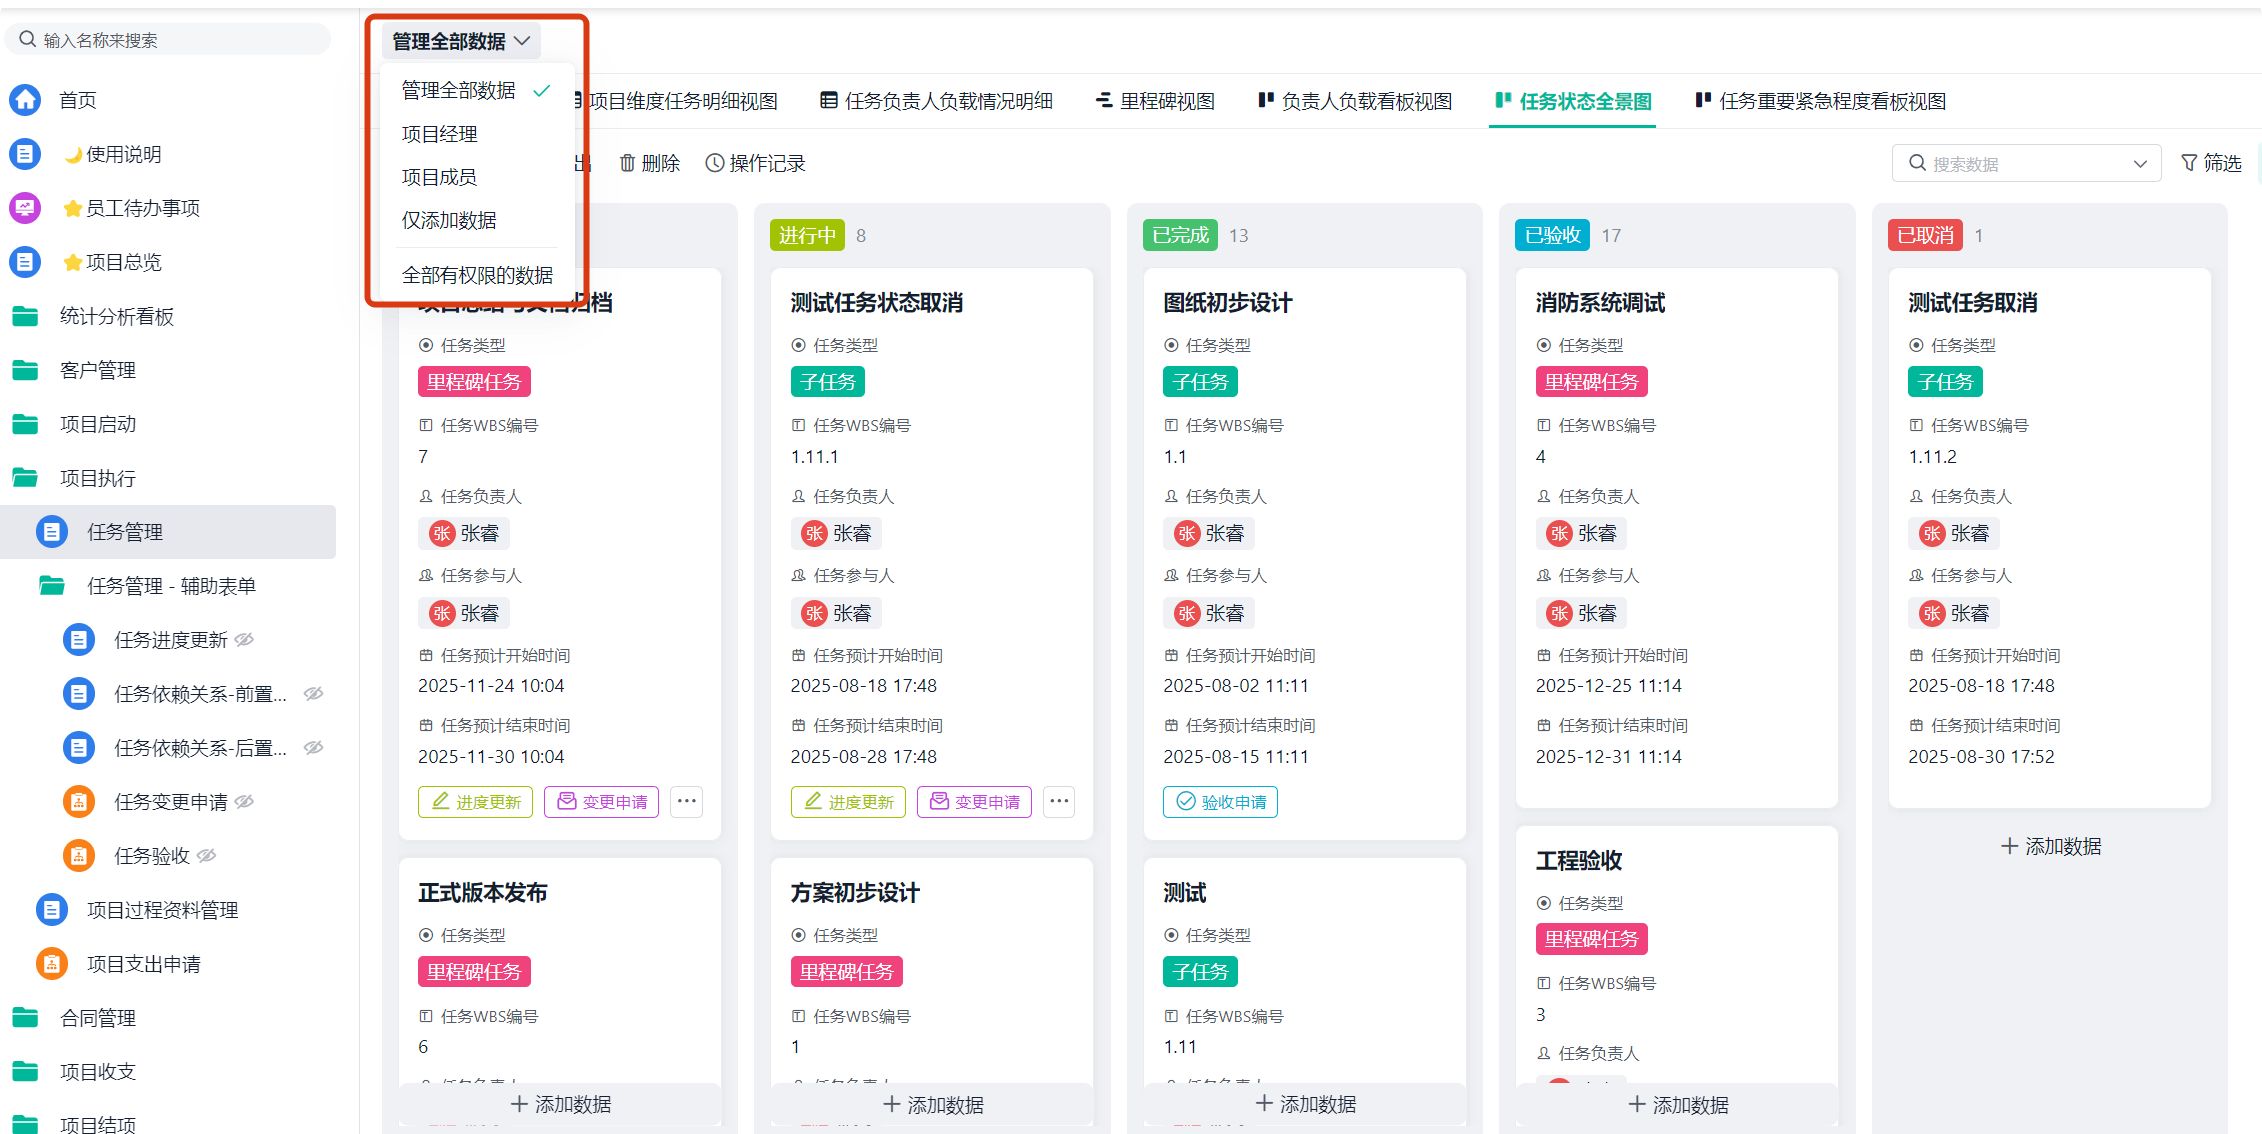The width and height of the screenshot is (2262, 1134).
Task: Click the 任务验收 orange stamp icon
Action: [78, 856]
